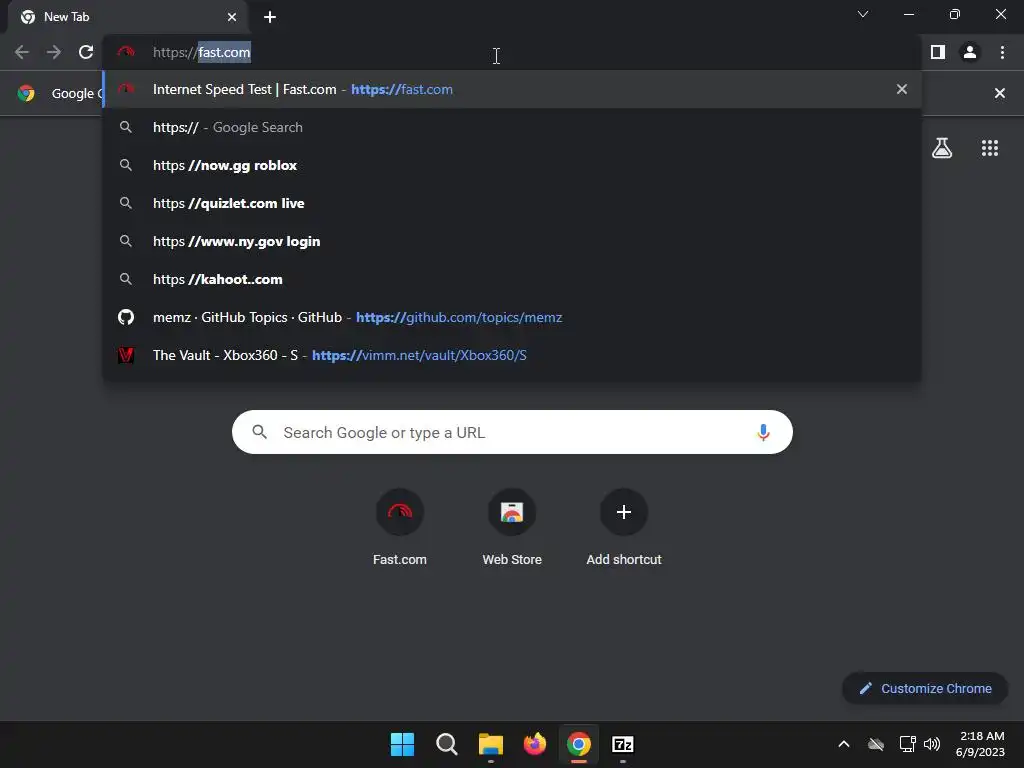Reload the page with the refresh icon
This screenshot has width=1024, height=768.
(86, 52)
